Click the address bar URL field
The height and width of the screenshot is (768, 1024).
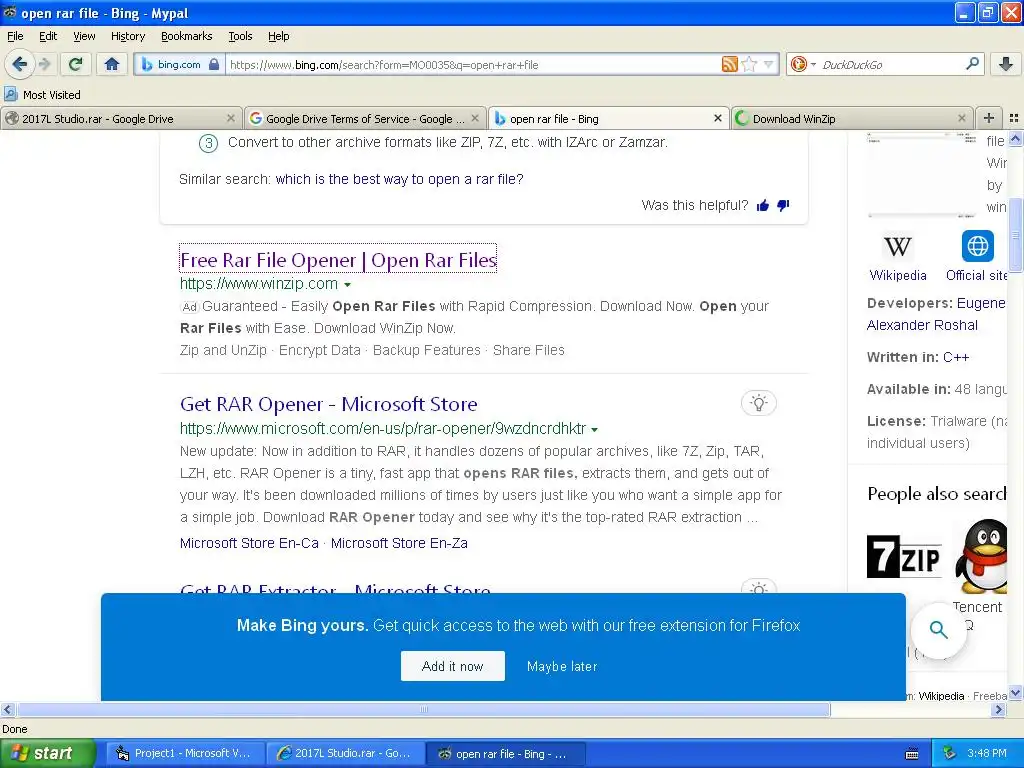click(472, 65)
